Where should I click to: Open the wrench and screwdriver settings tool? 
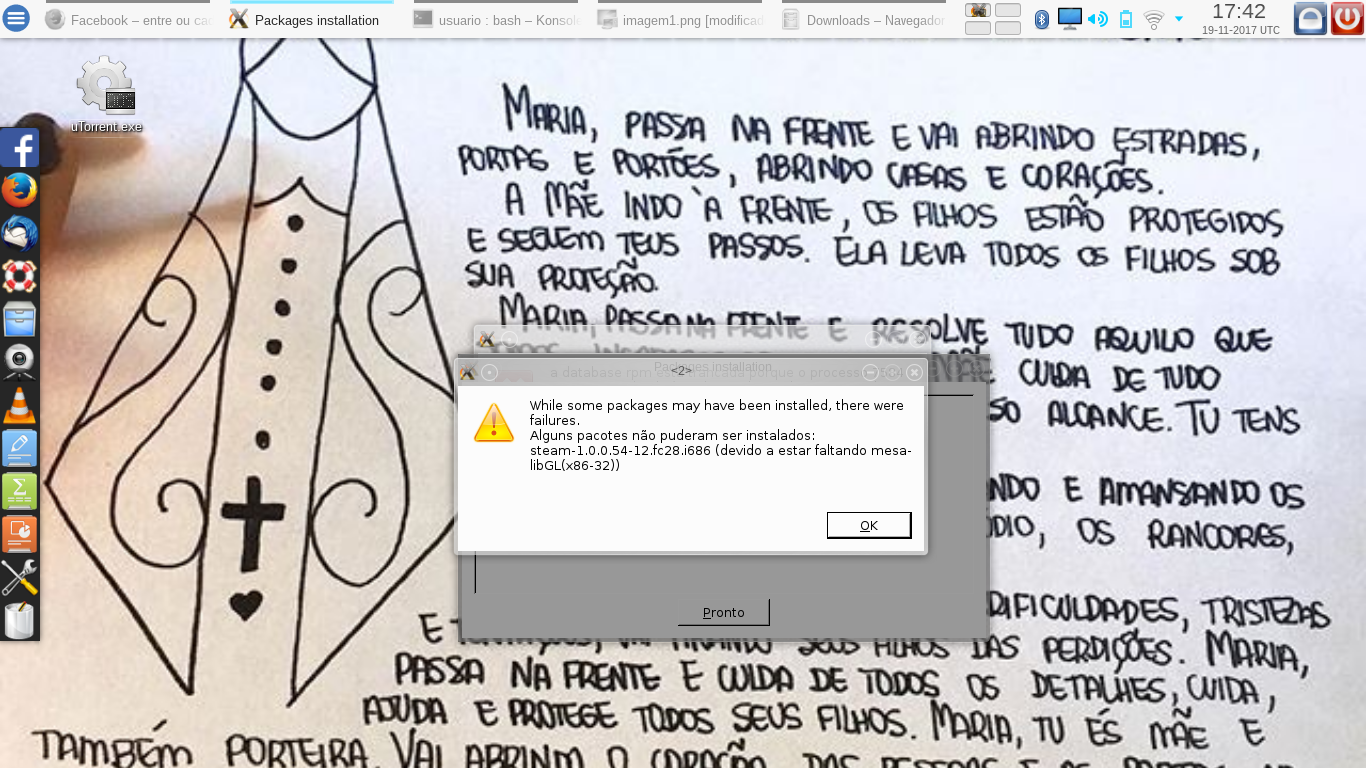click(x=19, y=577)
